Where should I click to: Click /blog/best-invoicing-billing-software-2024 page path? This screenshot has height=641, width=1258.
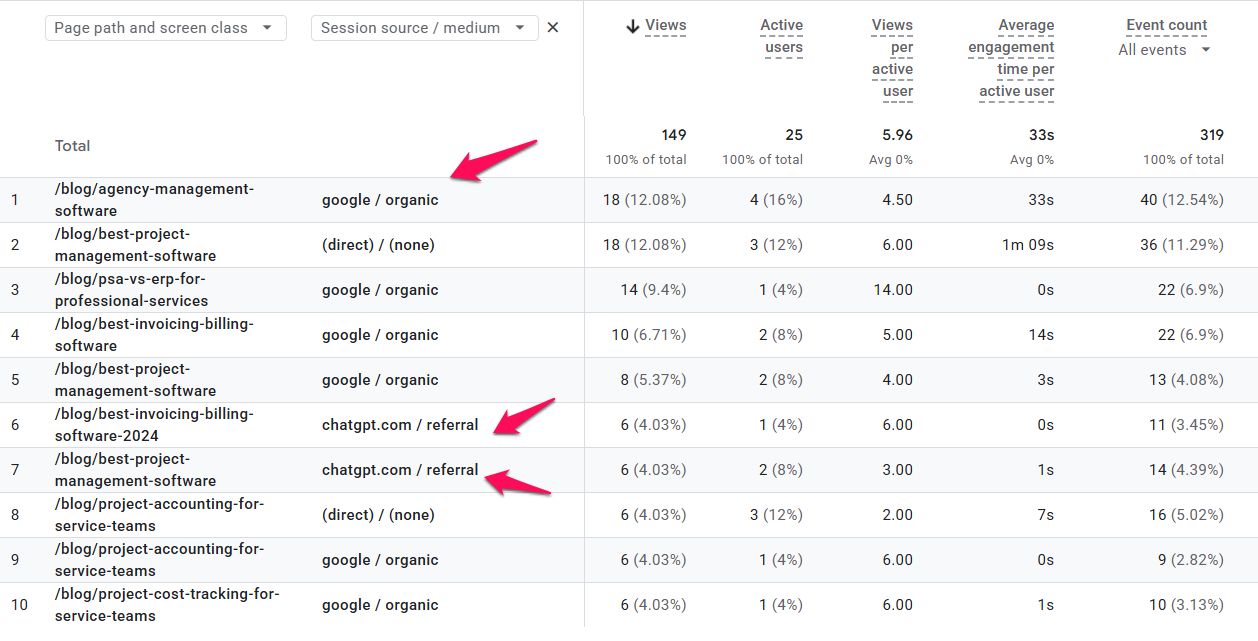155,425
